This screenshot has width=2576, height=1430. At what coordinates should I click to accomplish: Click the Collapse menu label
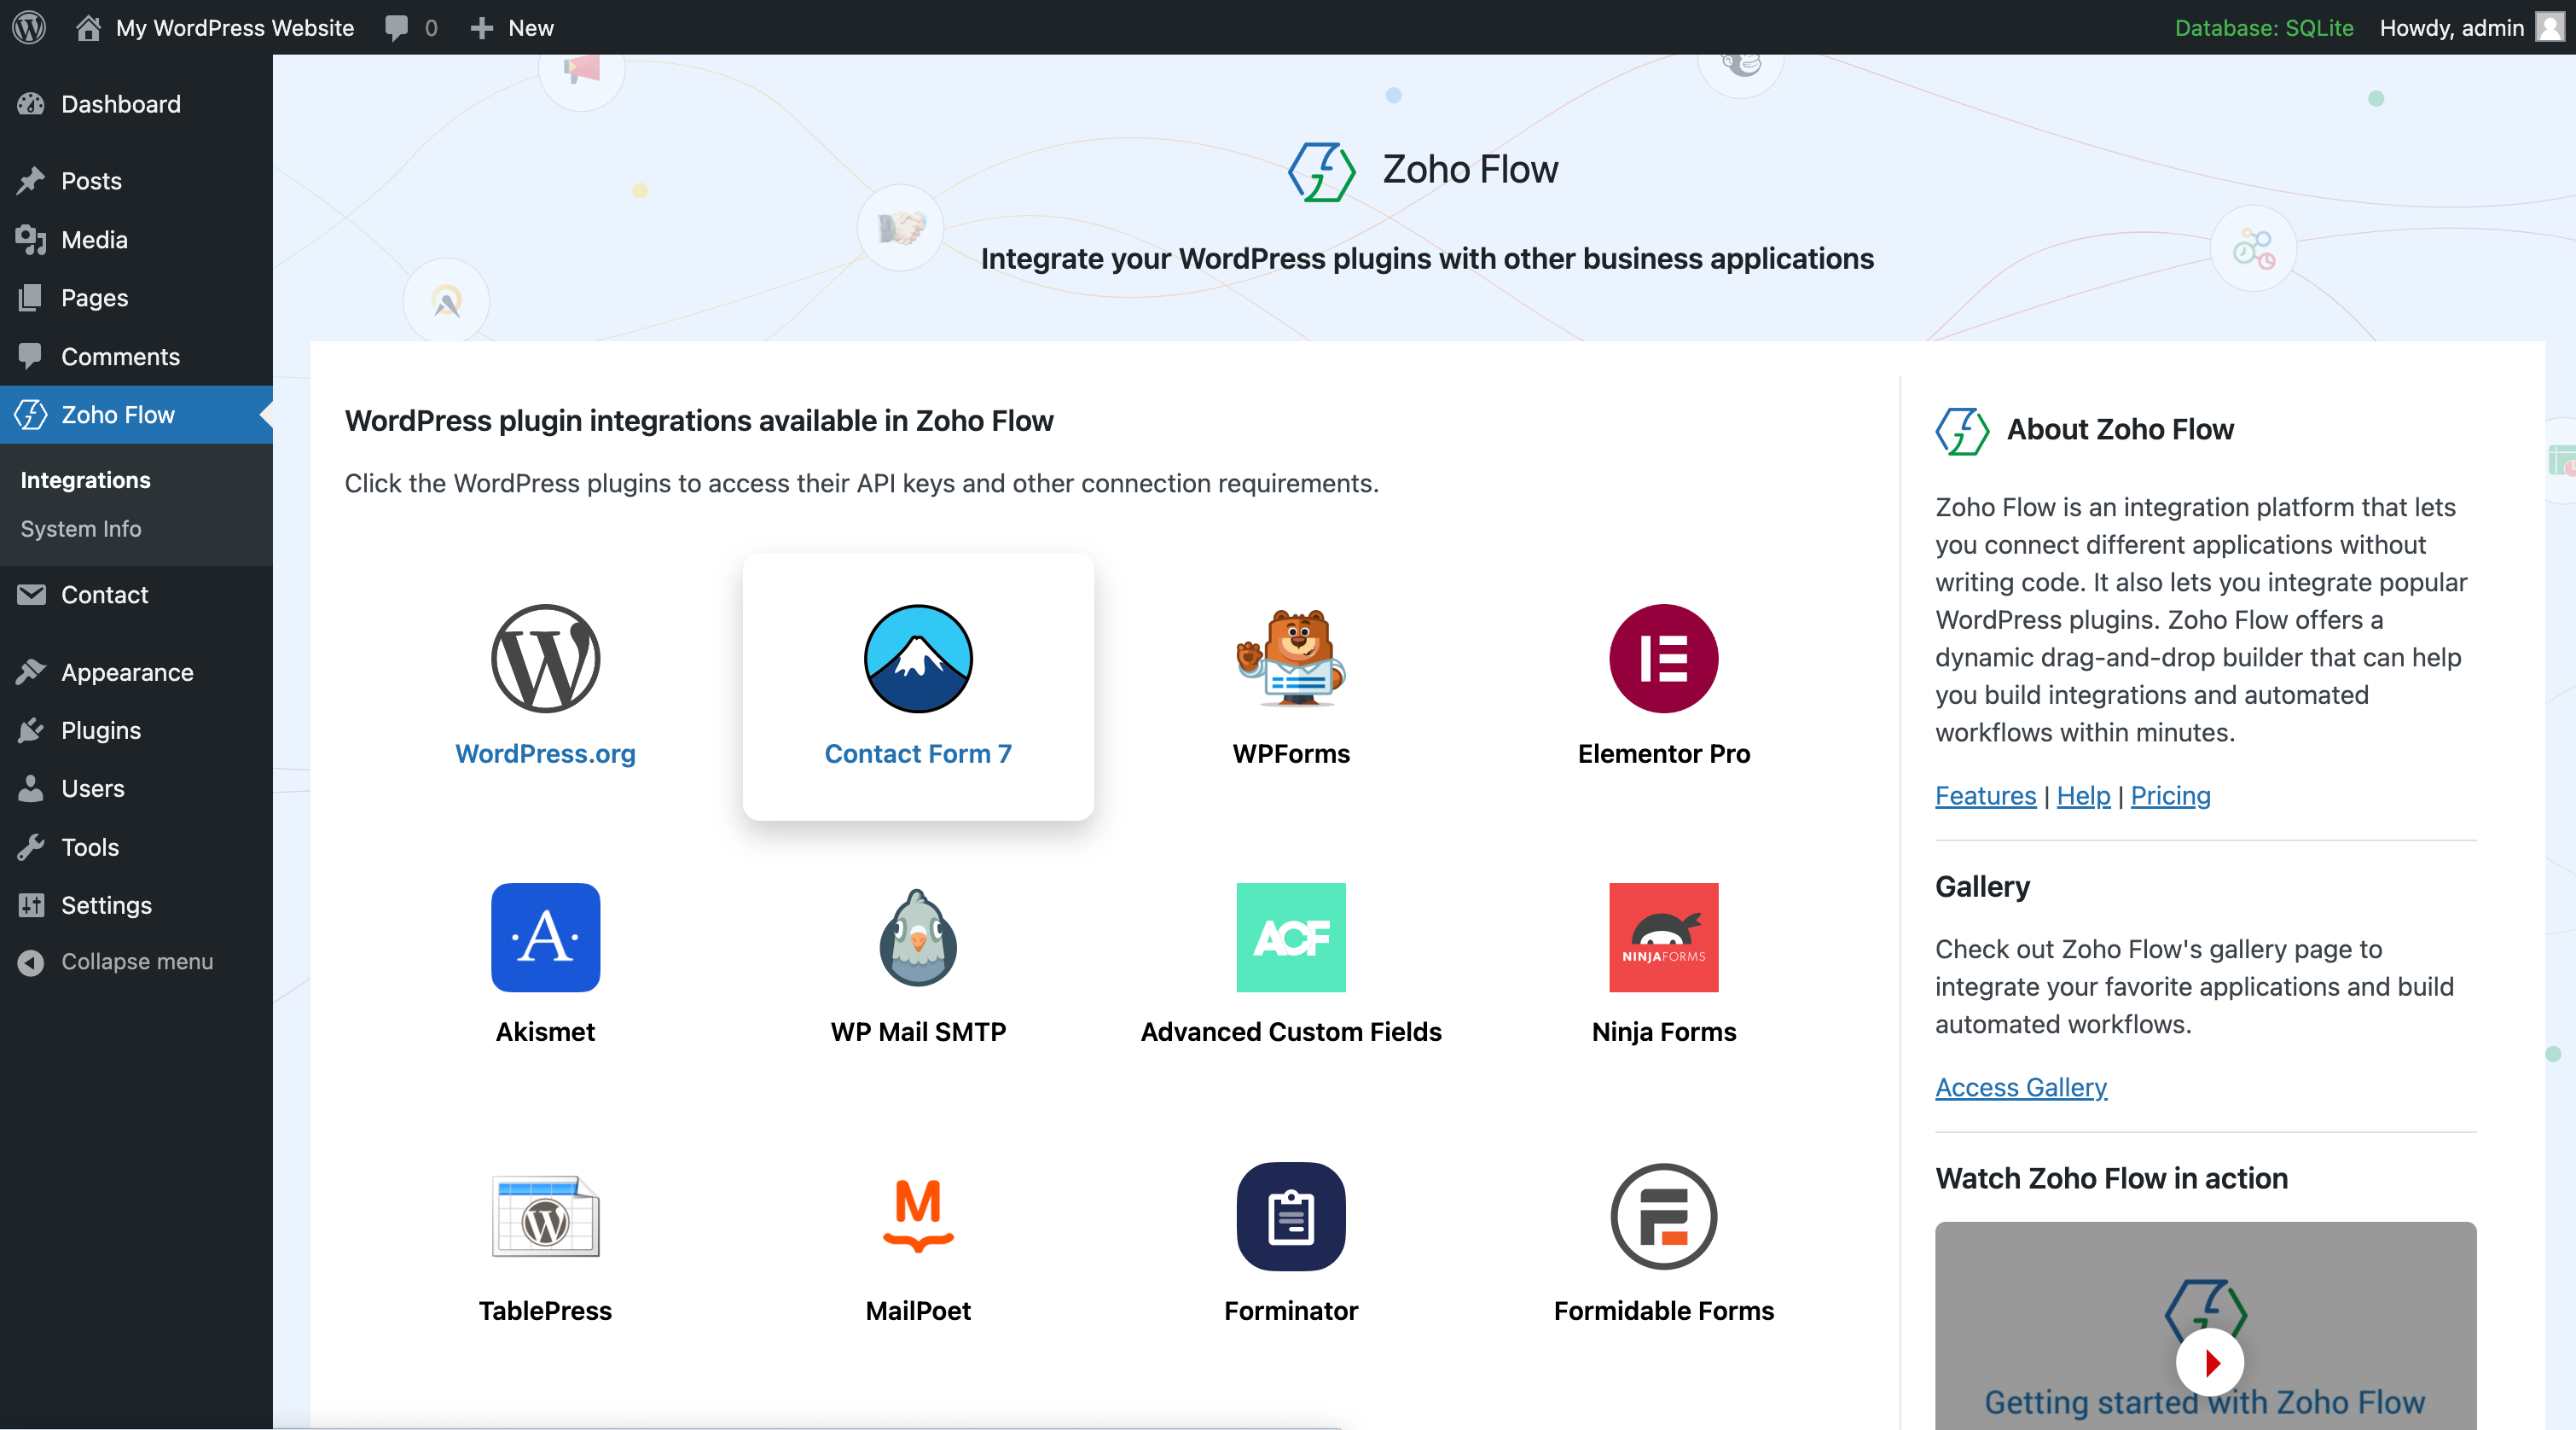pyautogui.click(x=137, y=962)
